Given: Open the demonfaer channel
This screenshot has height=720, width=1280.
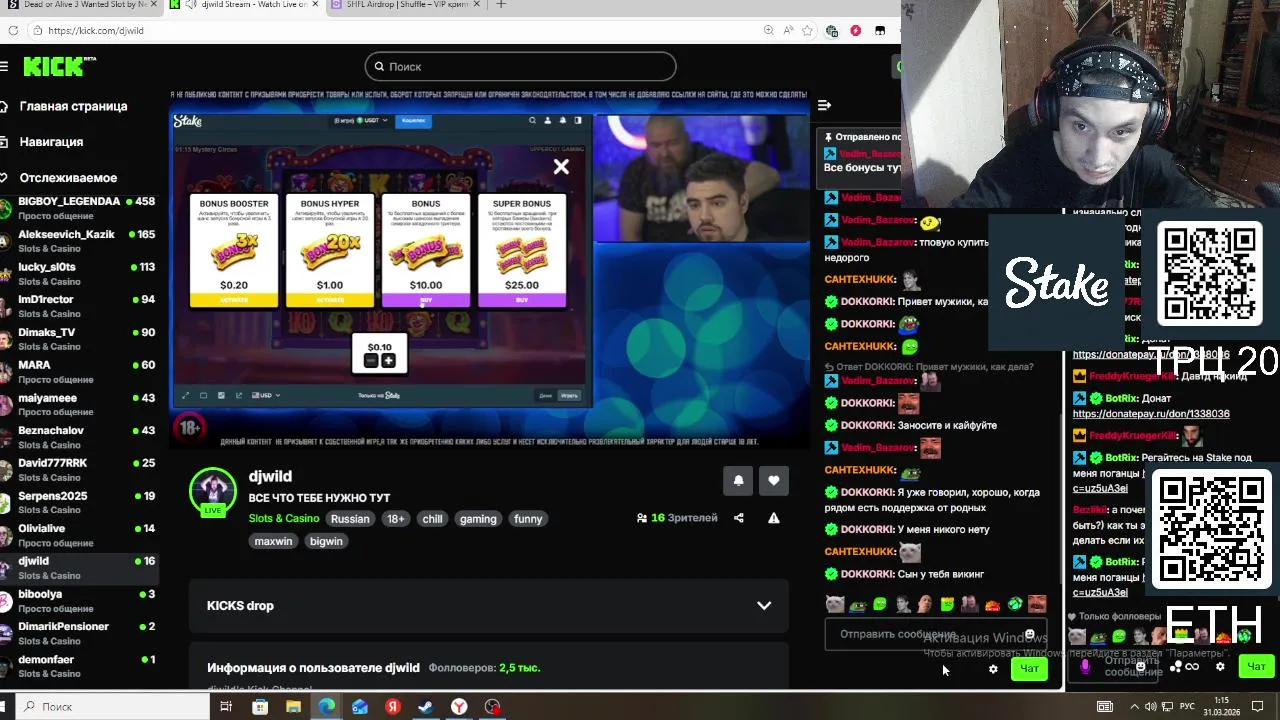Looking at the screenshot, I should click(80, 666).
